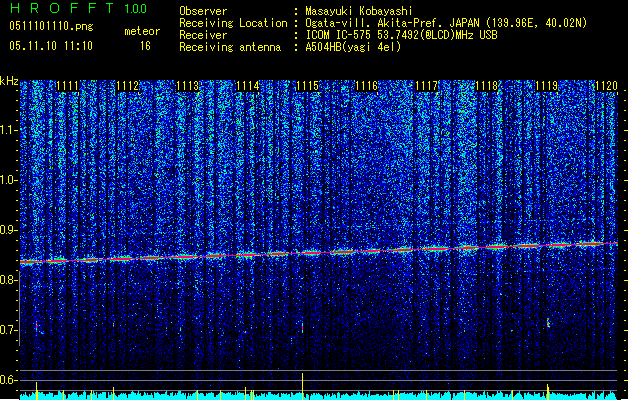629x400 pixels.
Task: Click the date stamp 05.11.10 11:10
Action: click(x=51, y=46)
